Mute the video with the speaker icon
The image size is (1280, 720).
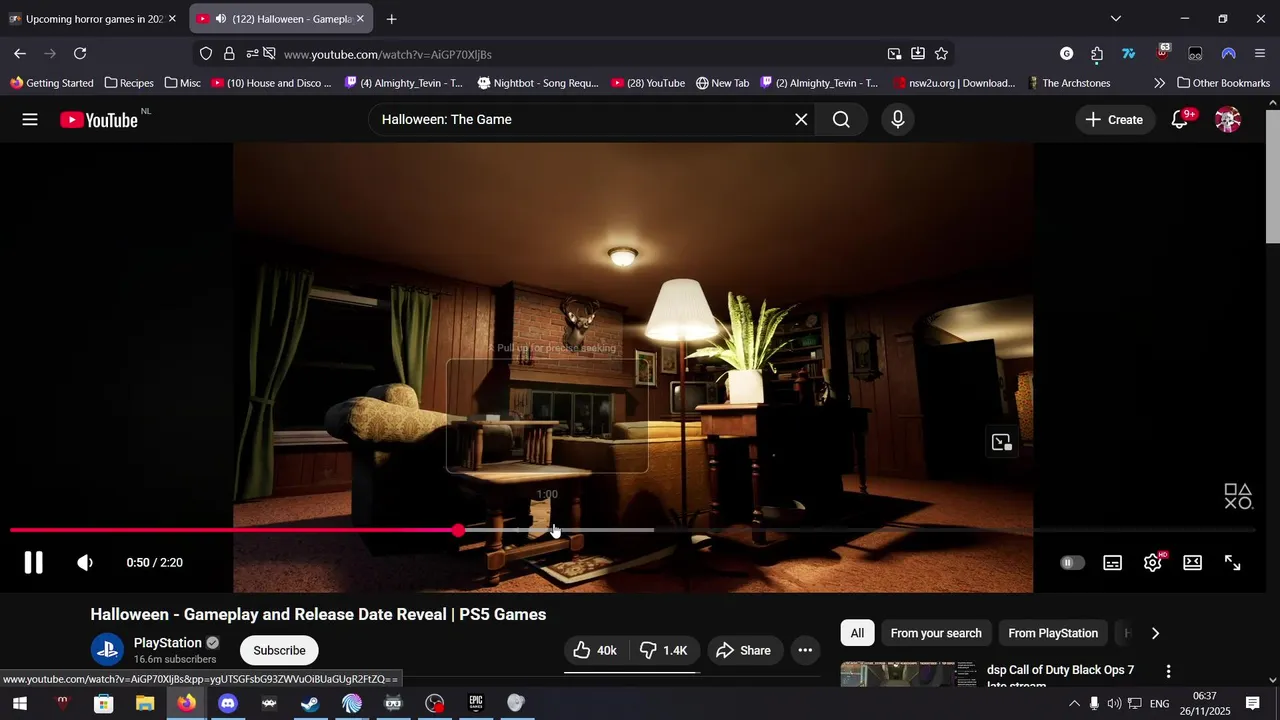point(85,563)
